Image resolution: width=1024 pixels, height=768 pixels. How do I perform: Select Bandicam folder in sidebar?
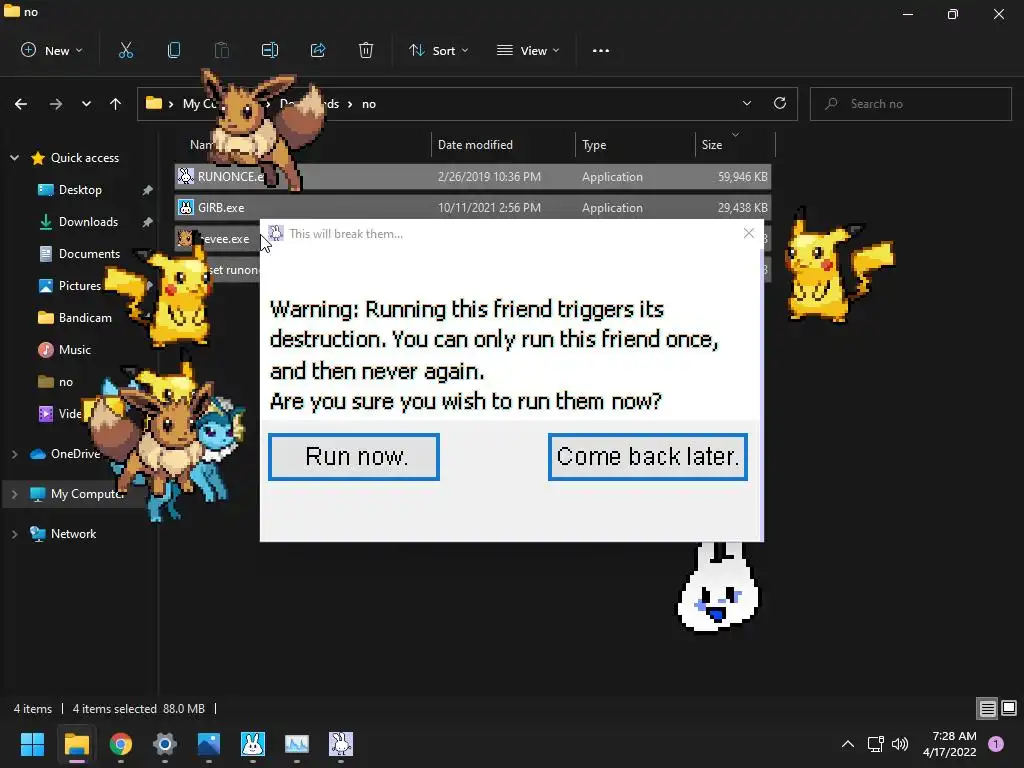pos(85,318)
